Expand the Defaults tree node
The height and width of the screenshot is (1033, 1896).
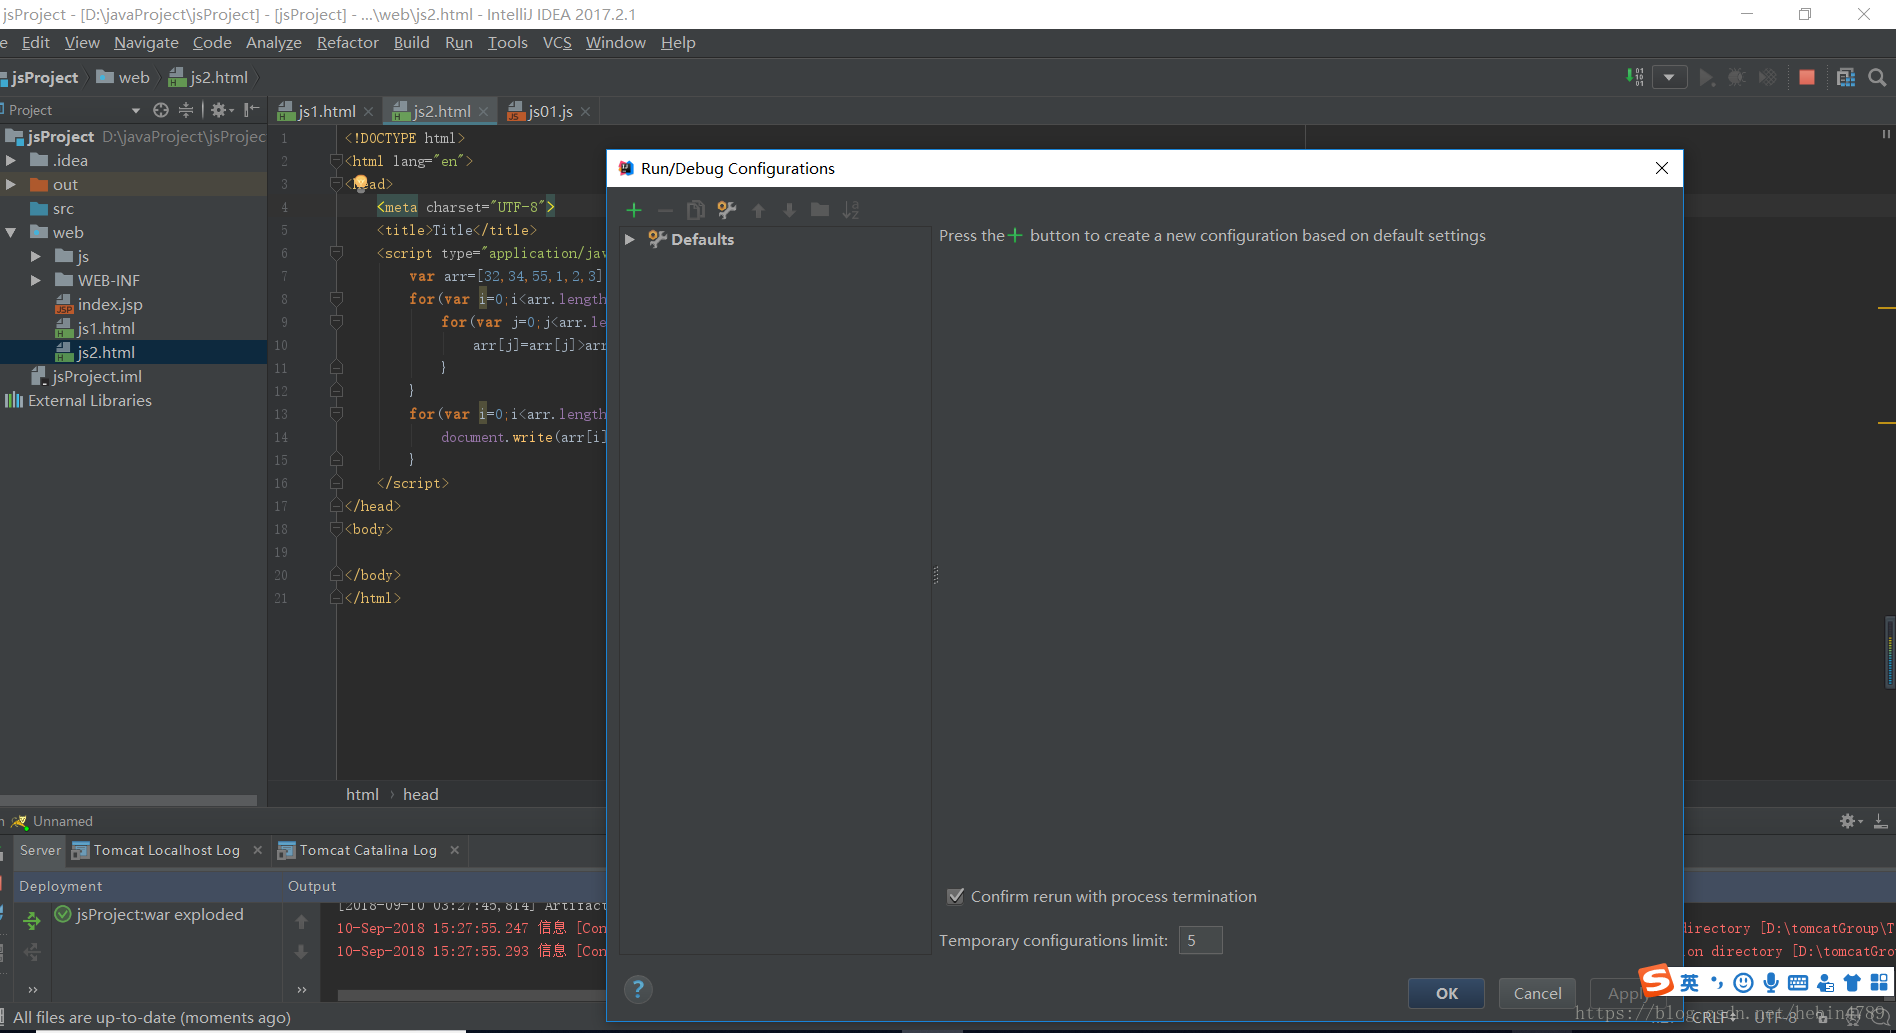coord(629,239)
